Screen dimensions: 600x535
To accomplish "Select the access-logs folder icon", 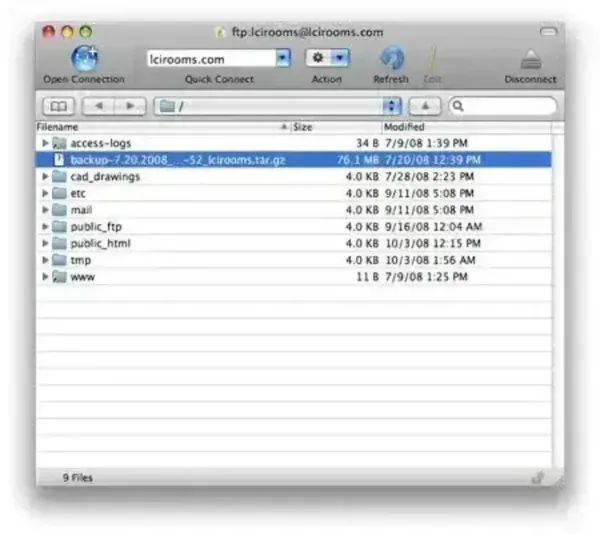I will click(59, 143).
